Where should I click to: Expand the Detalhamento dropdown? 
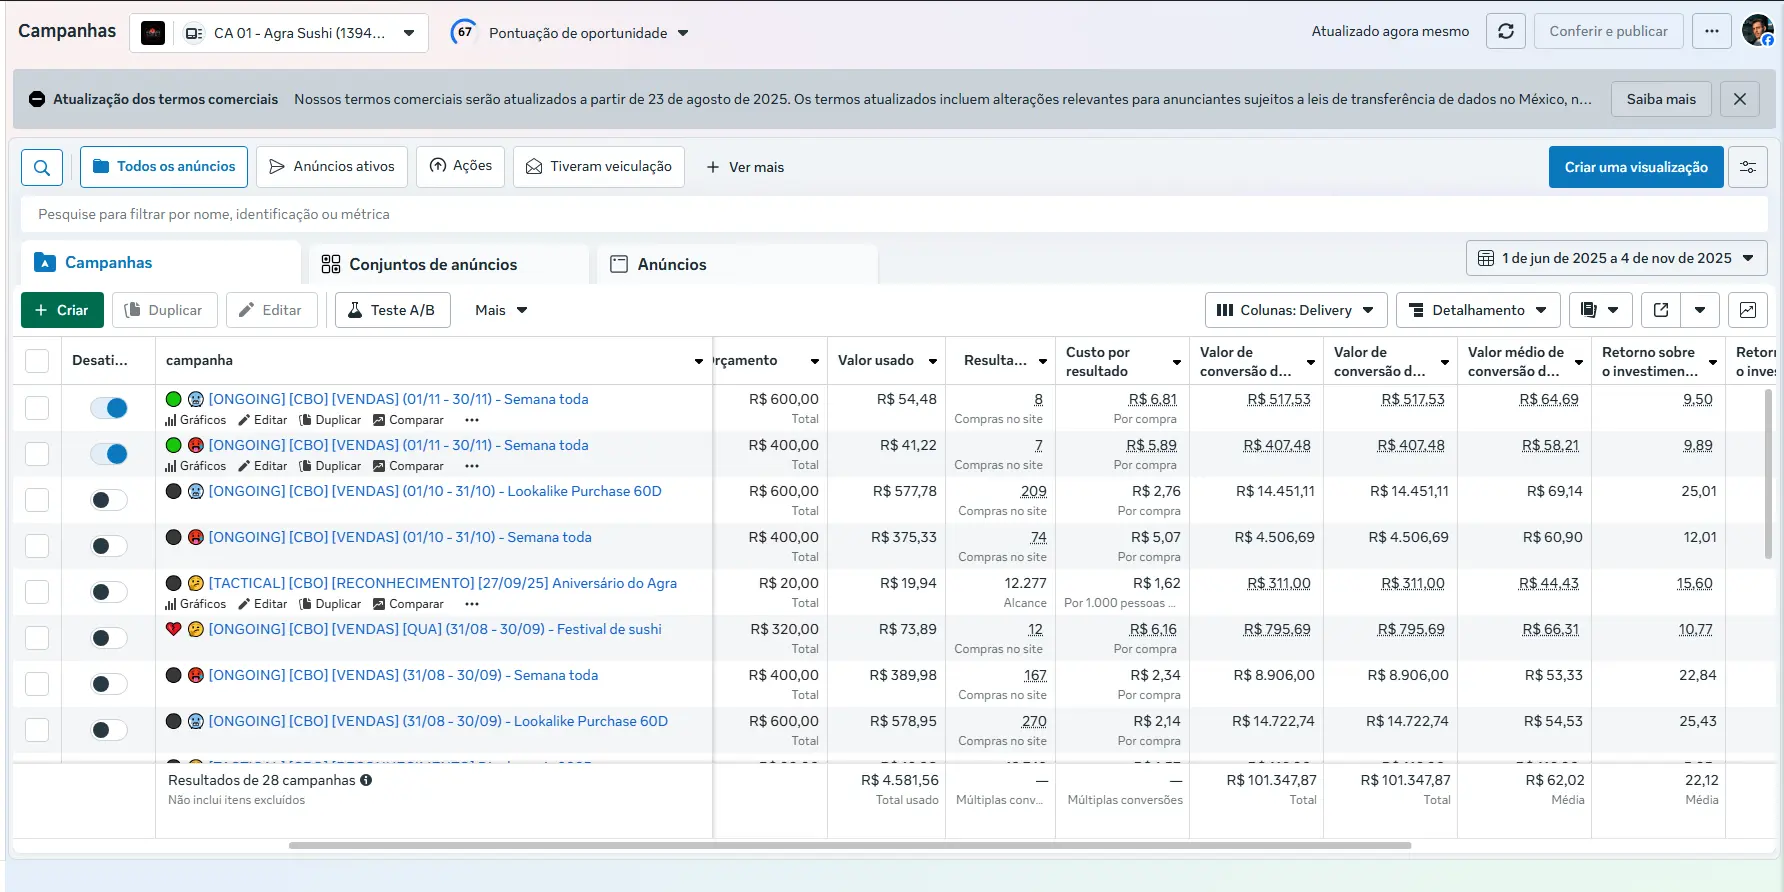click(x=1477, y=310)
